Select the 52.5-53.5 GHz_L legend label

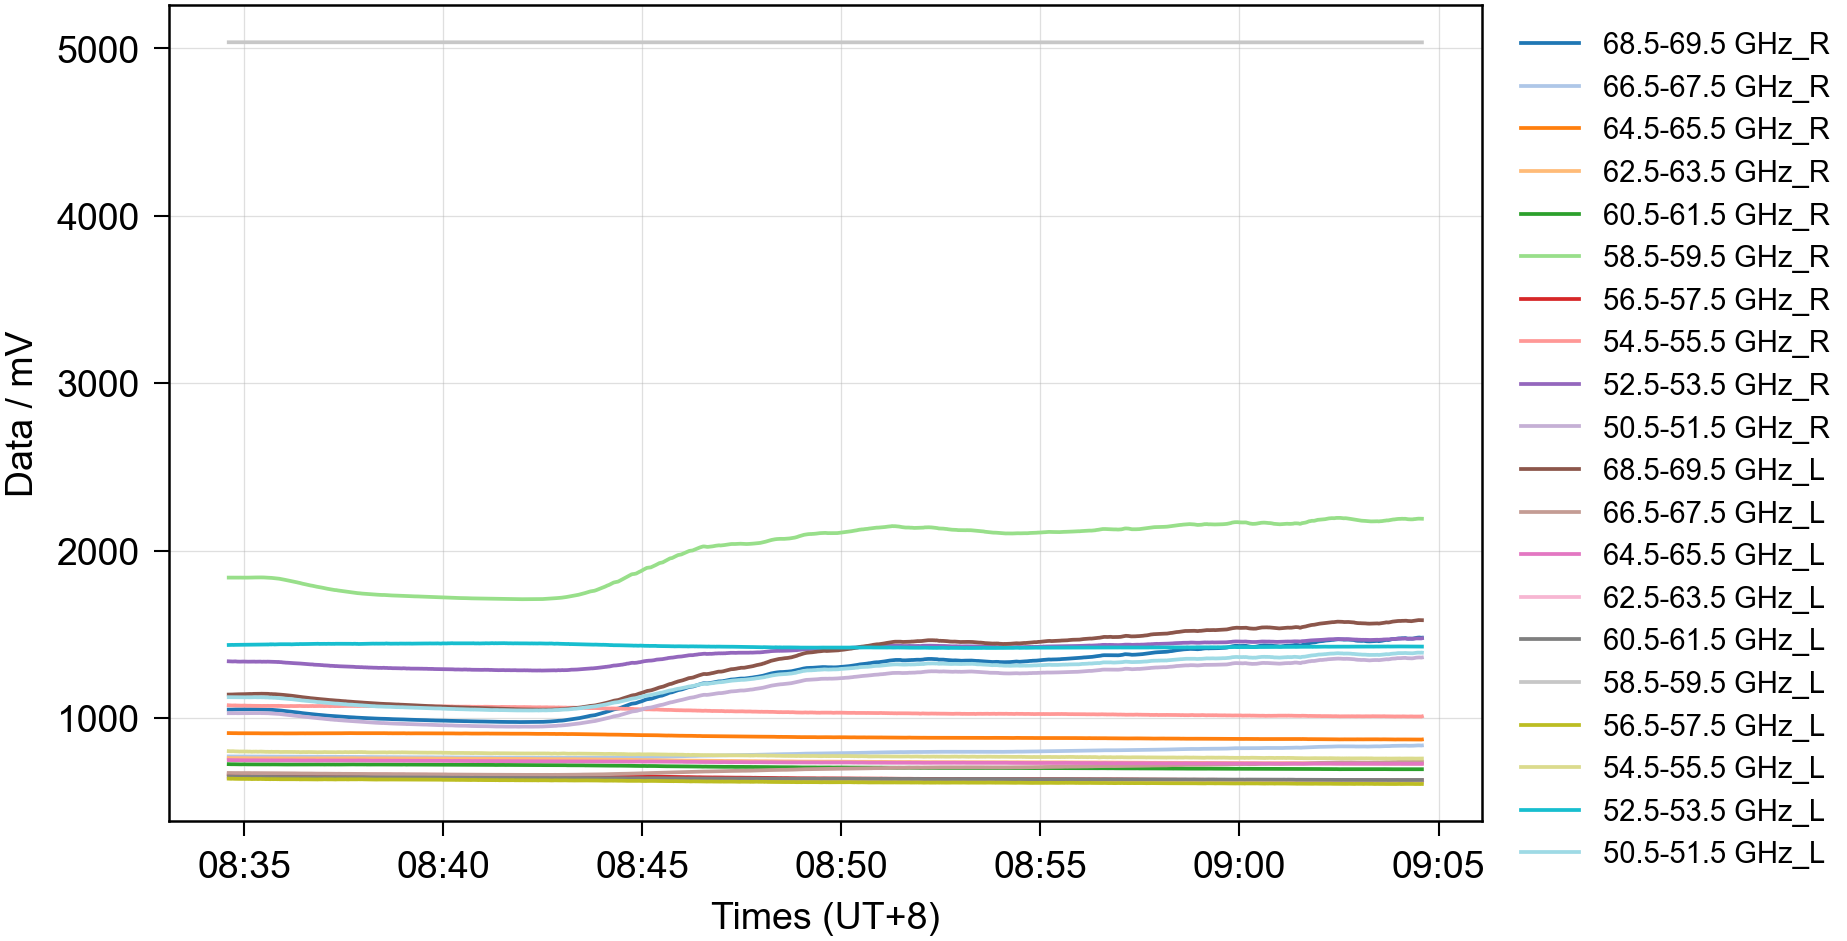click(x=1713, y=811)
